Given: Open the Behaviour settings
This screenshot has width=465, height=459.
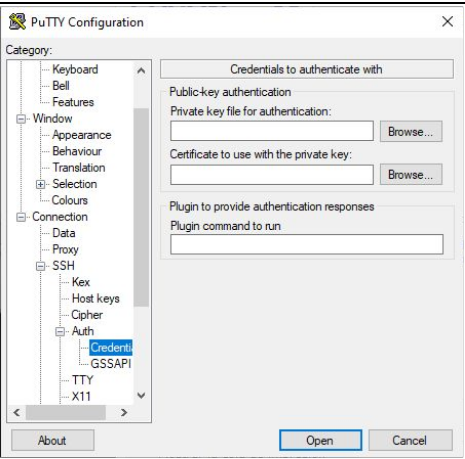Looking at the screenshot, I should pos(77,151).
